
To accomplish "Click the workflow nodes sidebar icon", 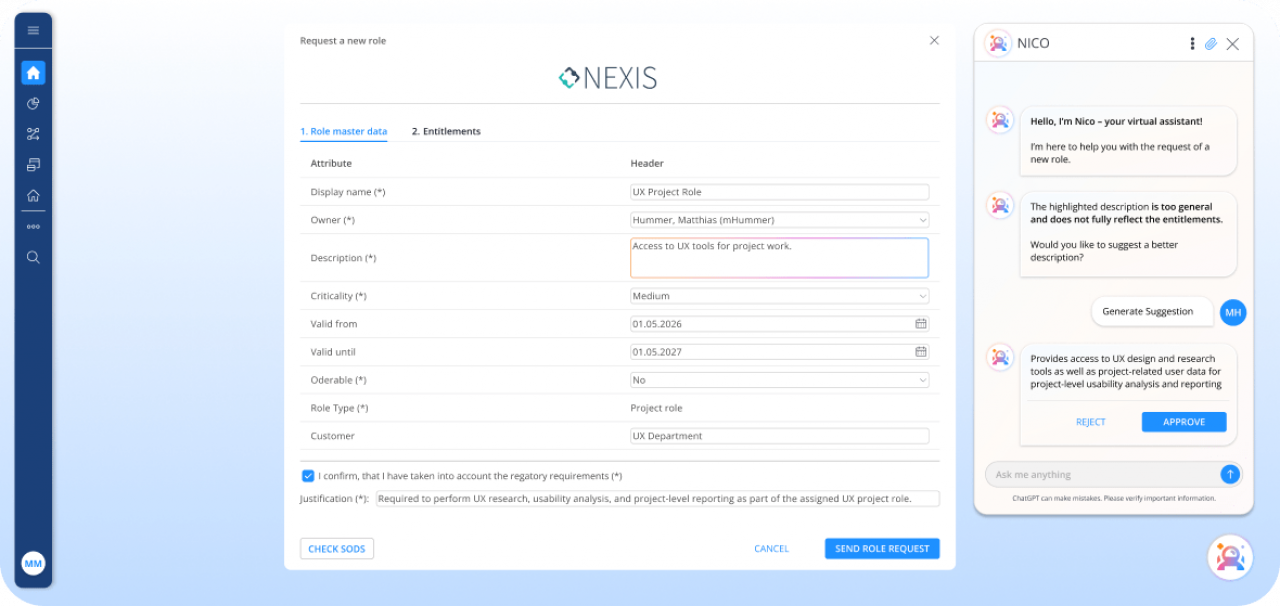I will 33,134.
